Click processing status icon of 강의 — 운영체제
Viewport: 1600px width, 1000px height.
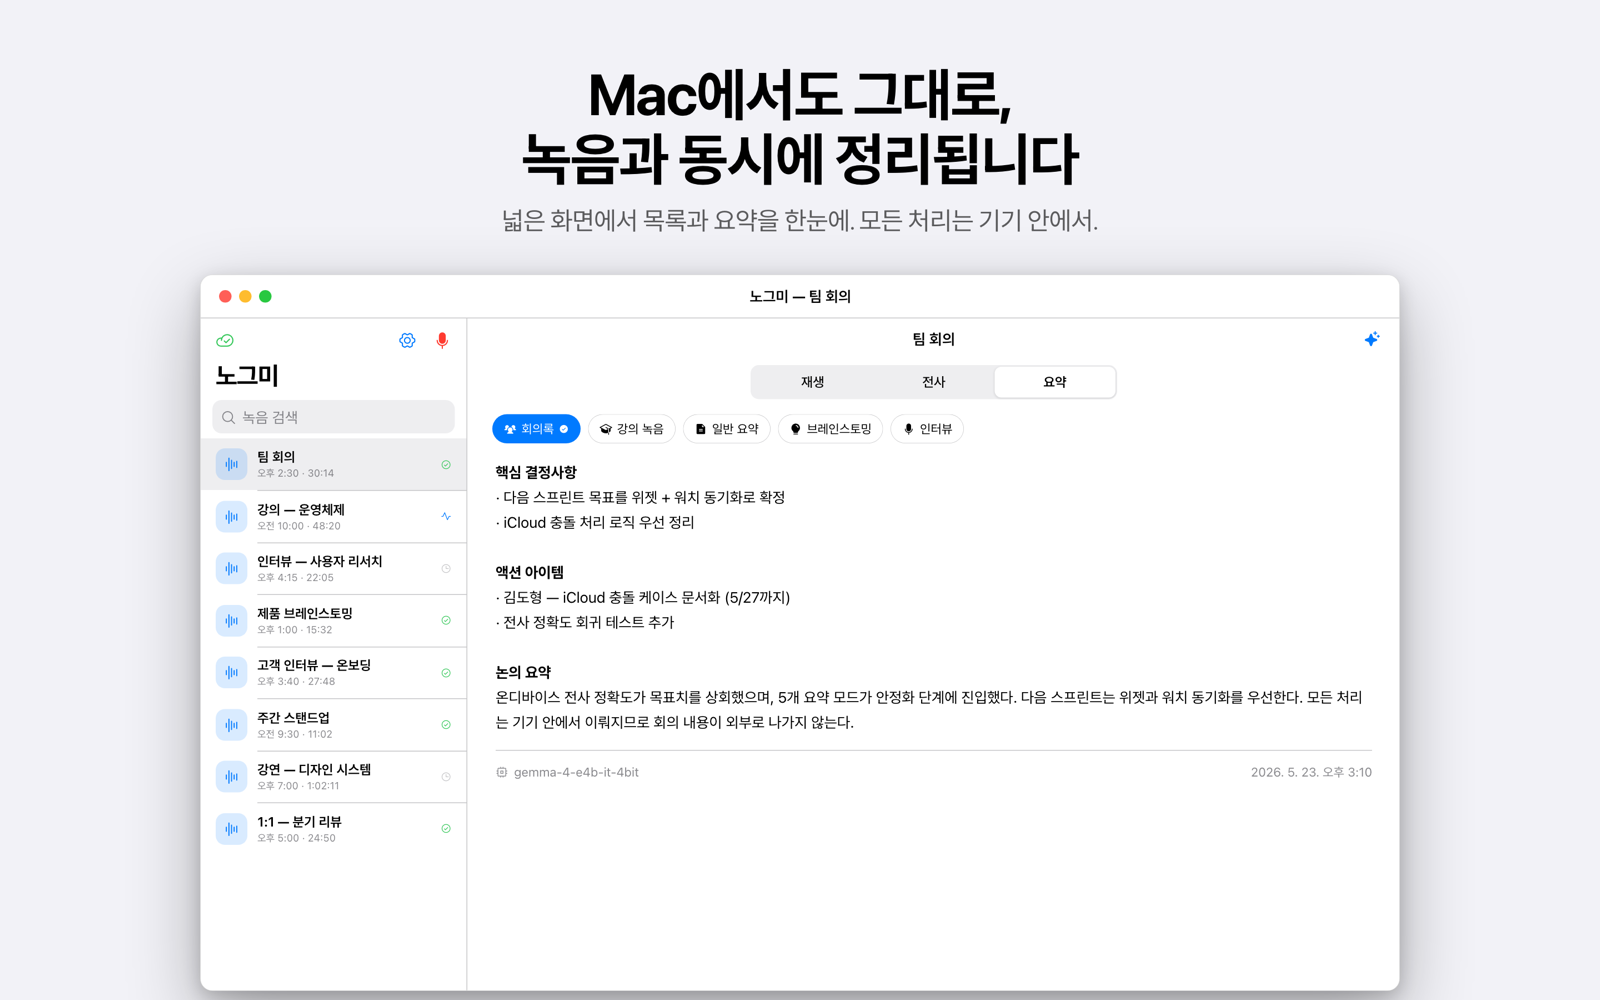click(446, 516)
